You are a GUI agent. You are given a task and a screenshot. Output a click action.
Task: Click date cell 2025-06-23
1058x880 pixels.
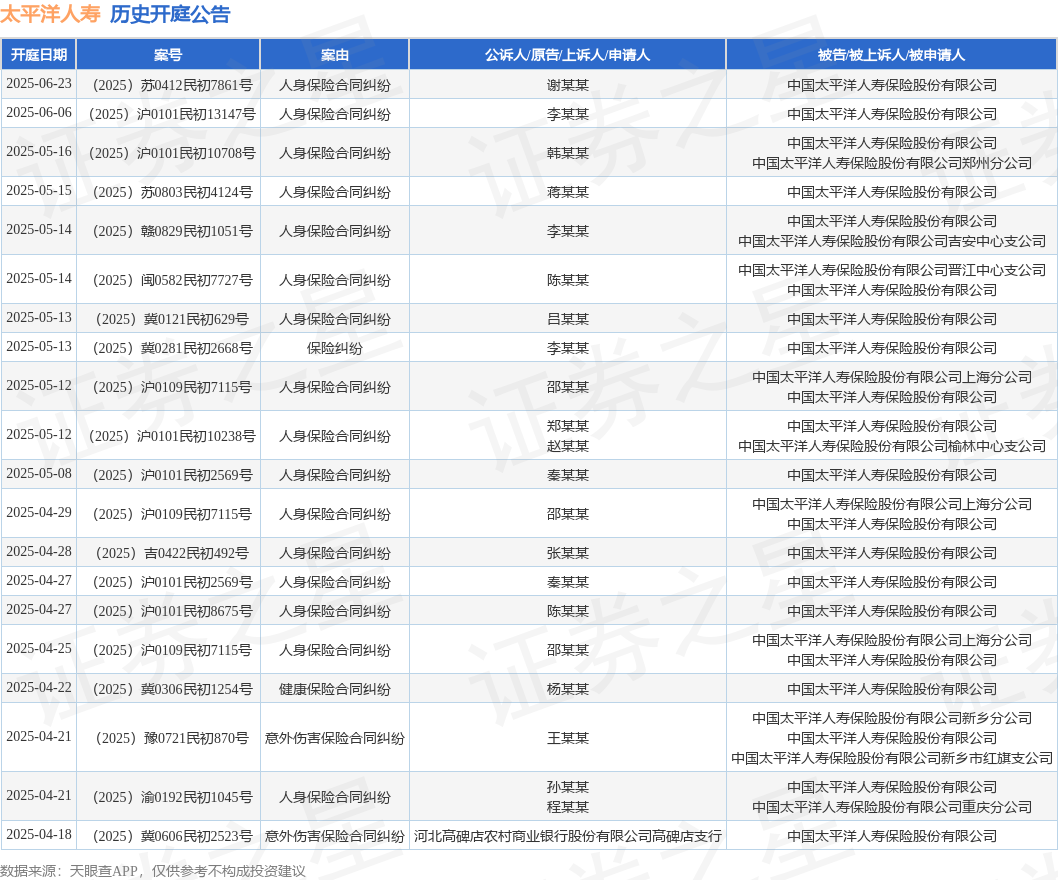pyautogui.click(x=38, y=84)
